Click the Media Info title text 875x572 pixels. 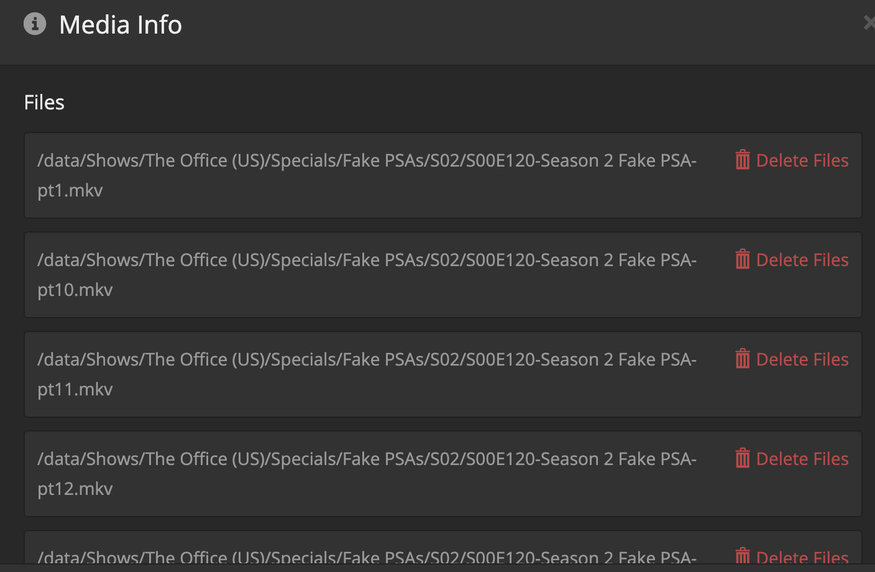pos(120,24)
